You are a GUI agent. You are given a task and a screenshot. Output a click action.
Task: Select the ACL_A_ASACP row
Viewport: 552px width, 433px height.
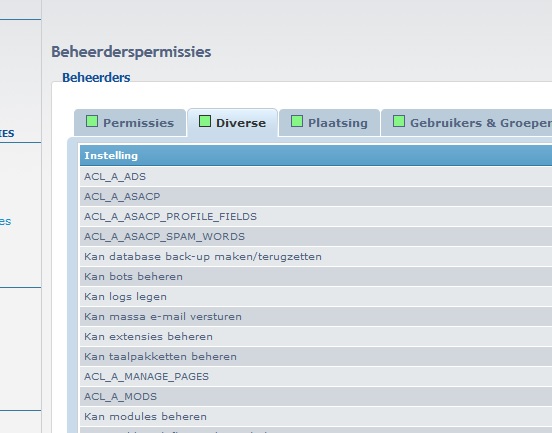pos(316,196)
